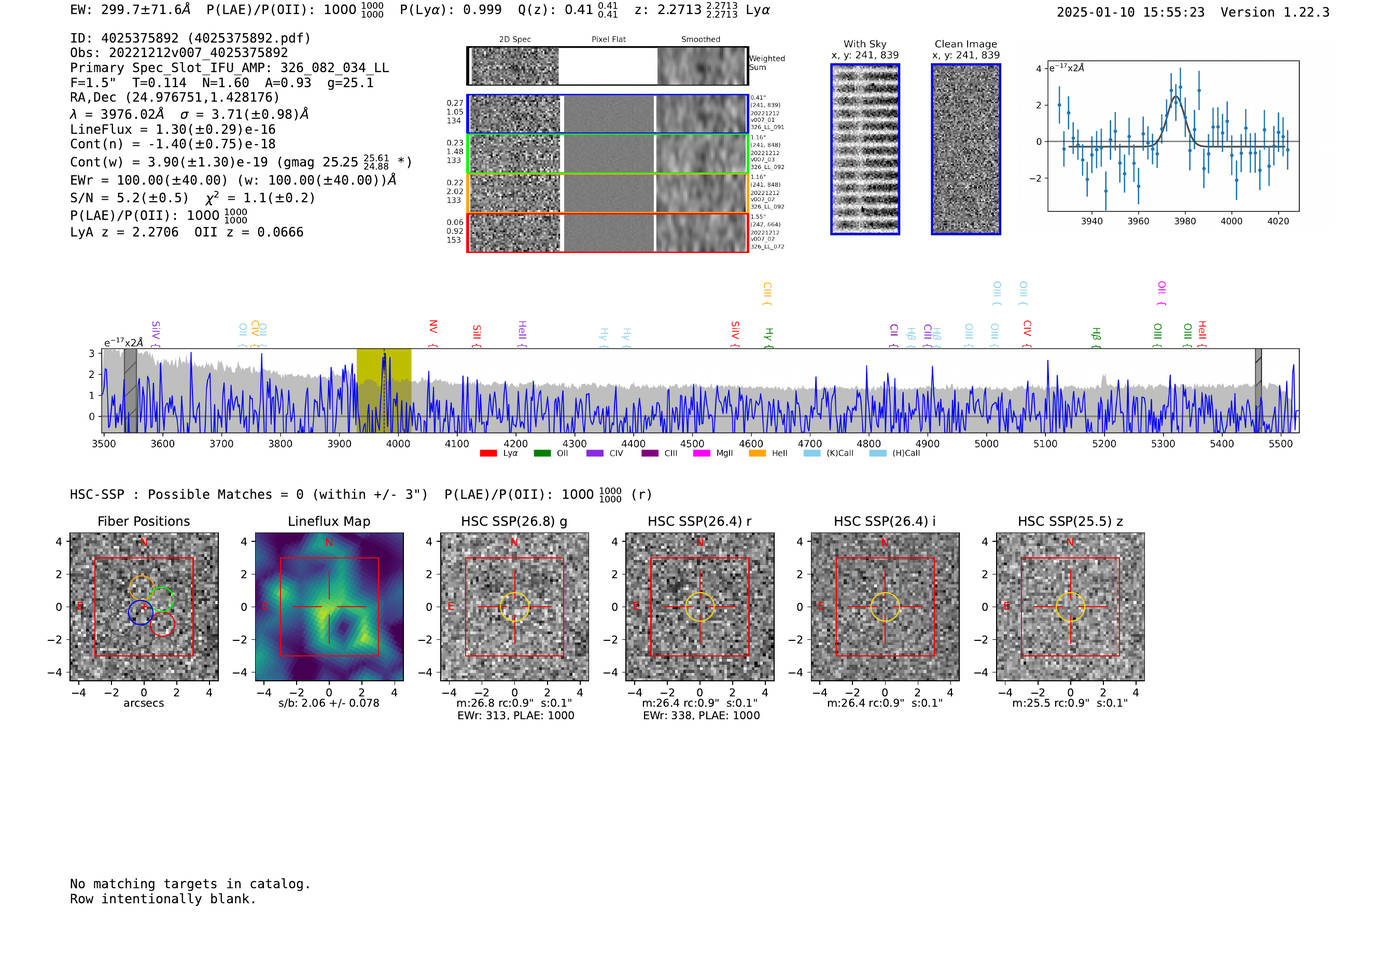Click the orange-framed row Pixel Flat cutout
The width and height of the screenshot is (1400, 953).
[608, 193]
